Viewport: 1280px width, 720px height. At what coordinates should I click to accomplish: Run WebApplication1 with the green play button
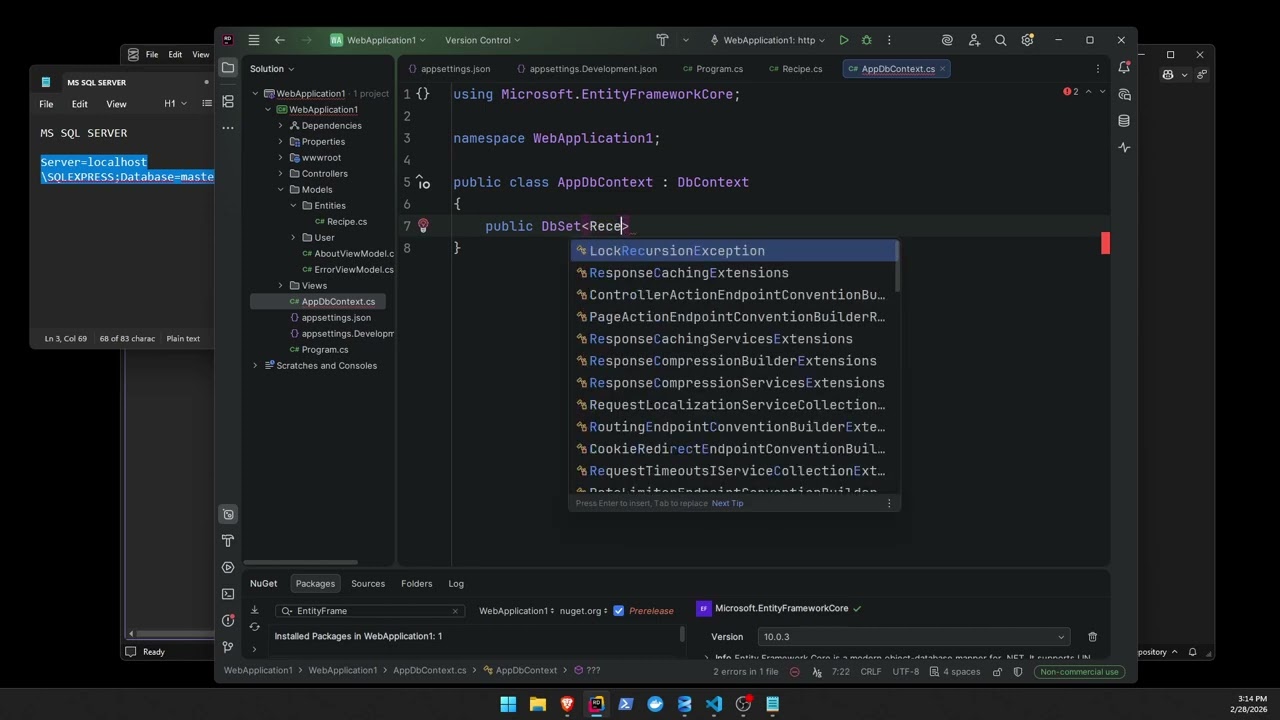pos(844,40)
